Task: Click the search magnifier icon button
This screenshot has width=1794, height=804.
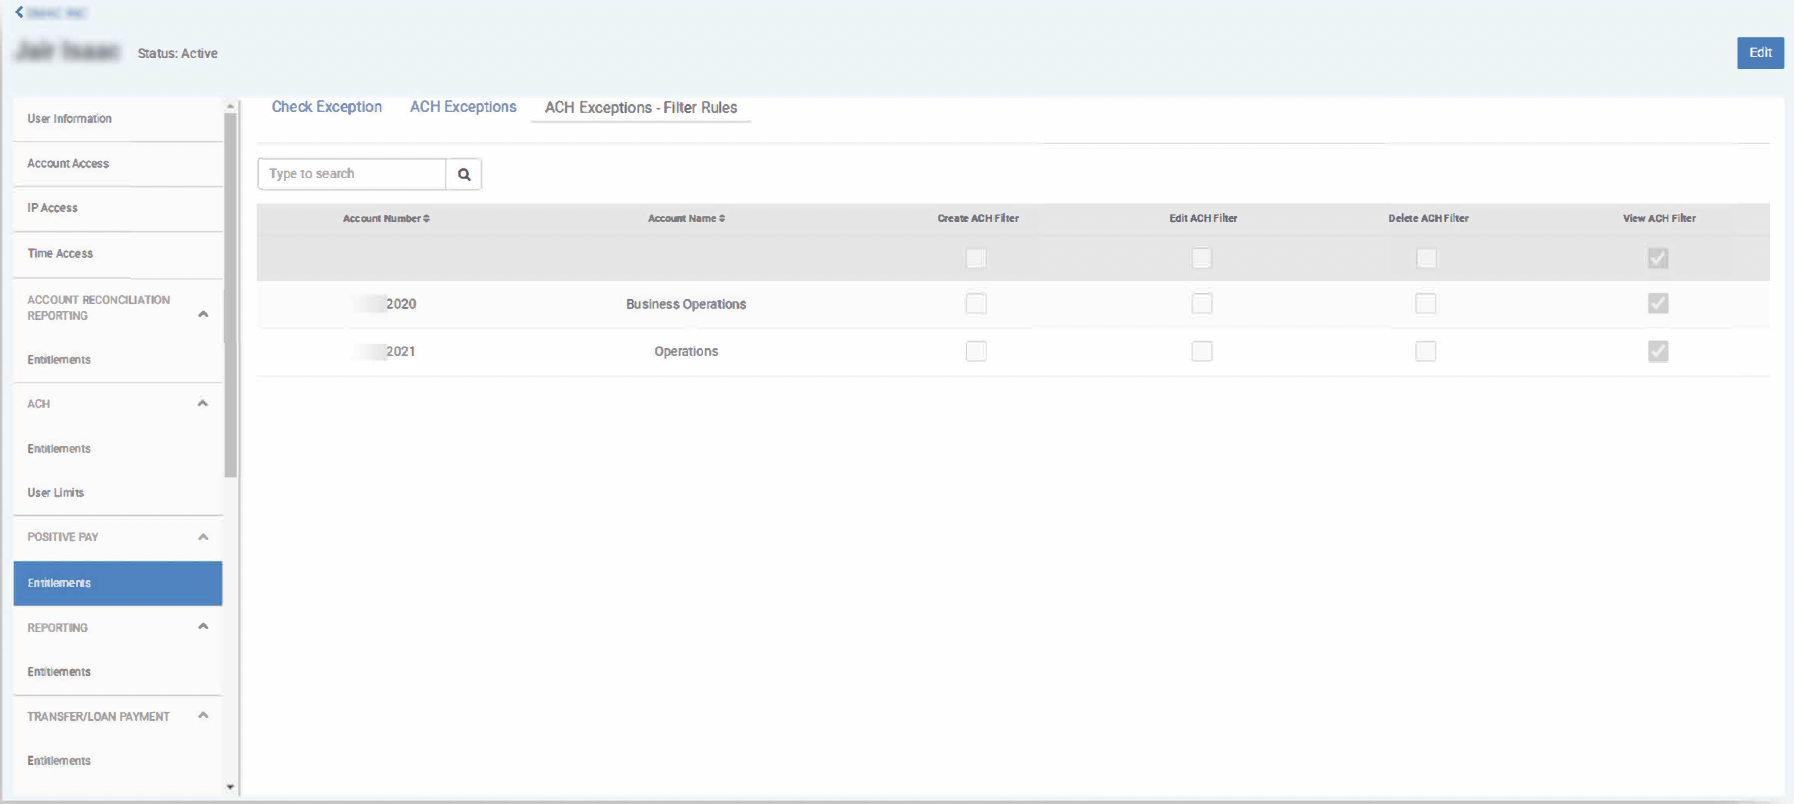Action: (x=464, y=174)
